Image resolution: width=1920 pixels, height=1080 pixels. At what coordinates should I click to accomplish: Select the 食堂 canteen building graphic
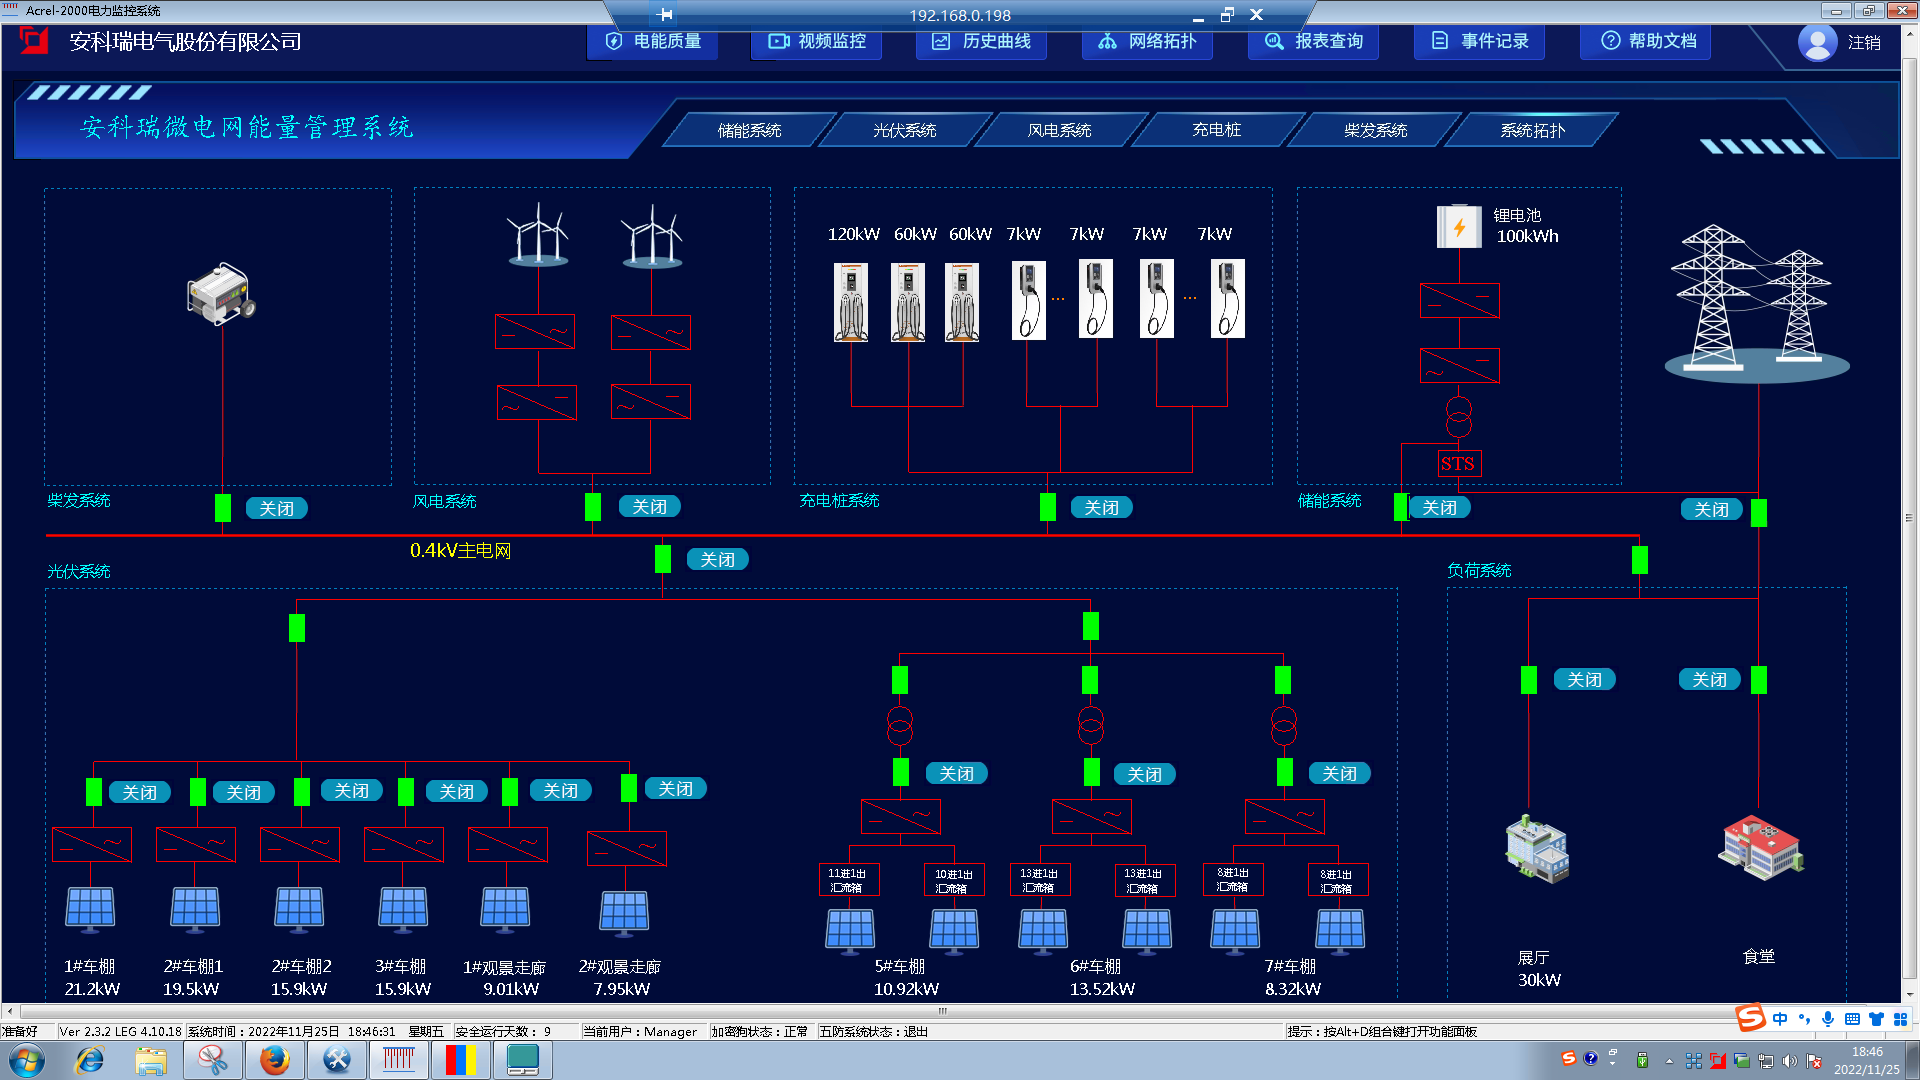1759,850
